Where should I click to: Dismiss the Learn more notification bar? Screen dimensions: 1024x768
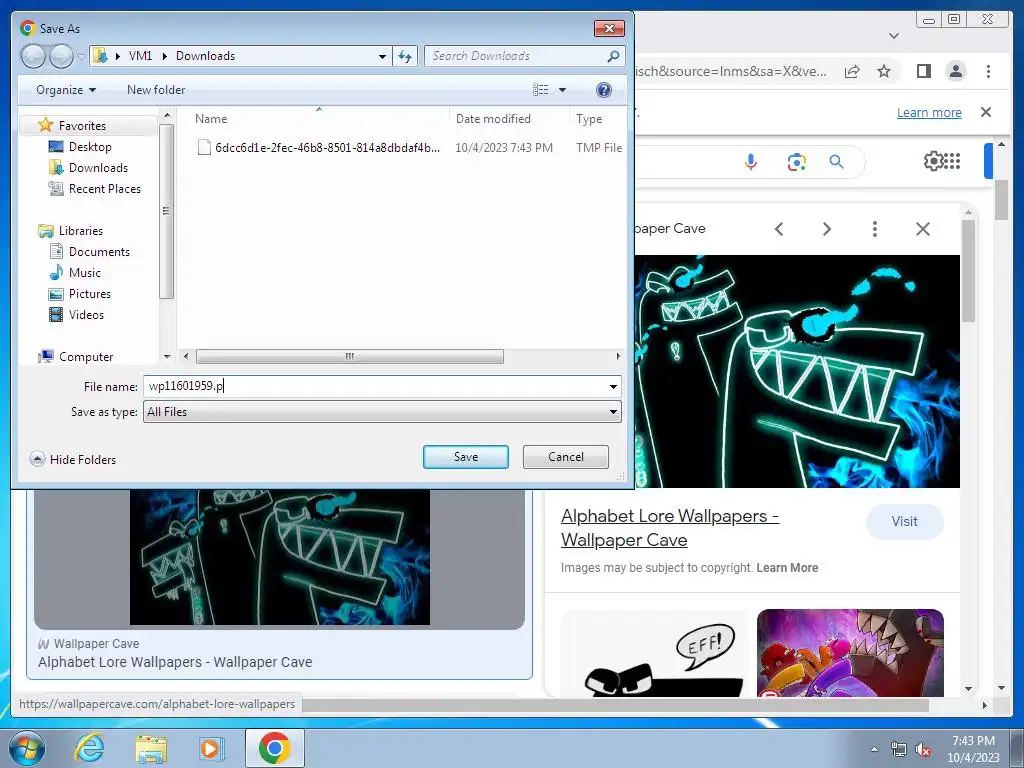click(986, 112)
